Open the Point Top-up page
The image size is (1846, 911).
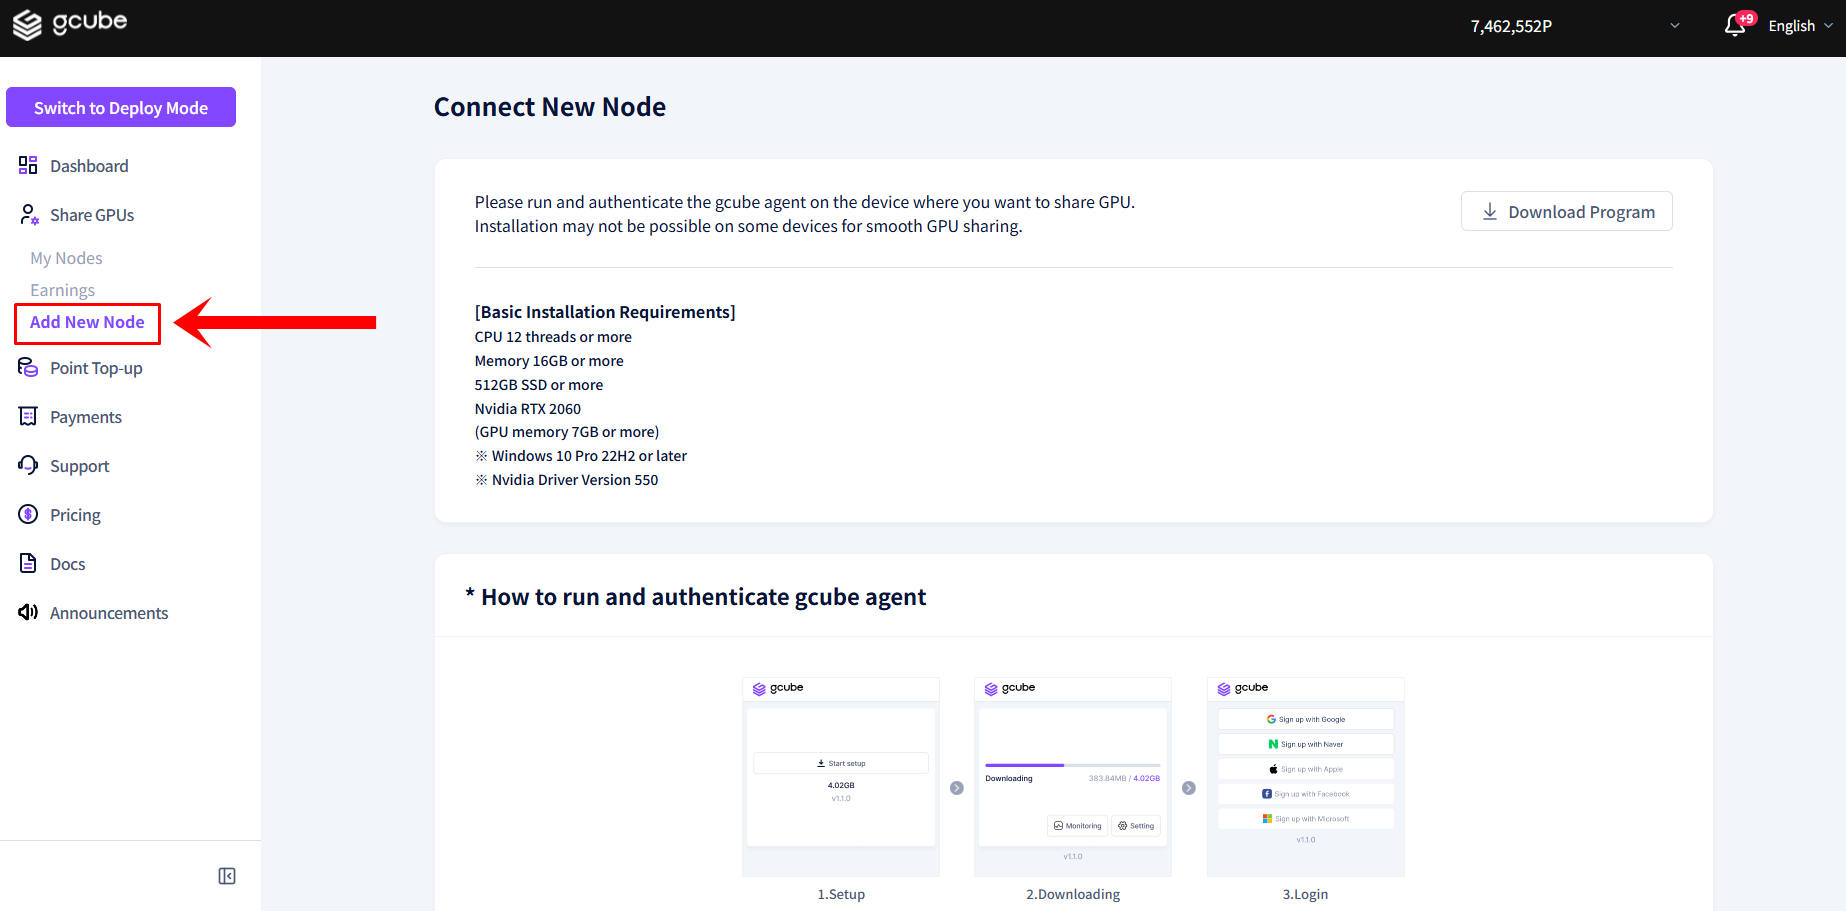tap(96, 368)
